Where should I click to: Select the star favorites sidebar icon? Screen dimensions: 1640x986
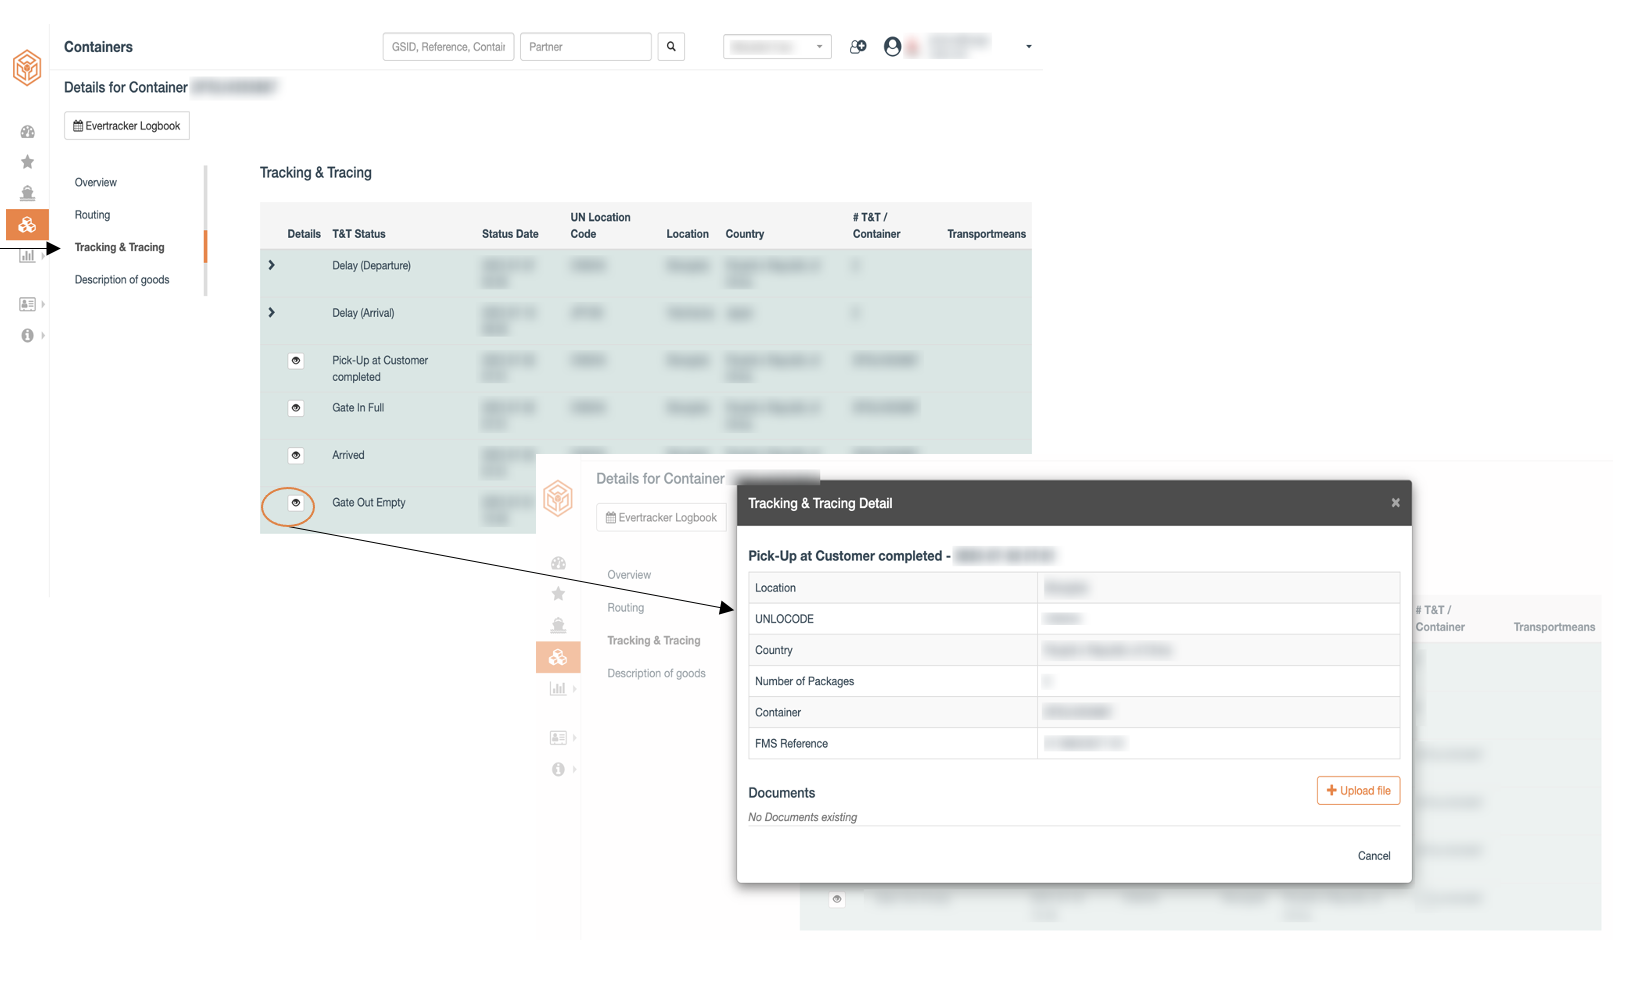(27, 162)
